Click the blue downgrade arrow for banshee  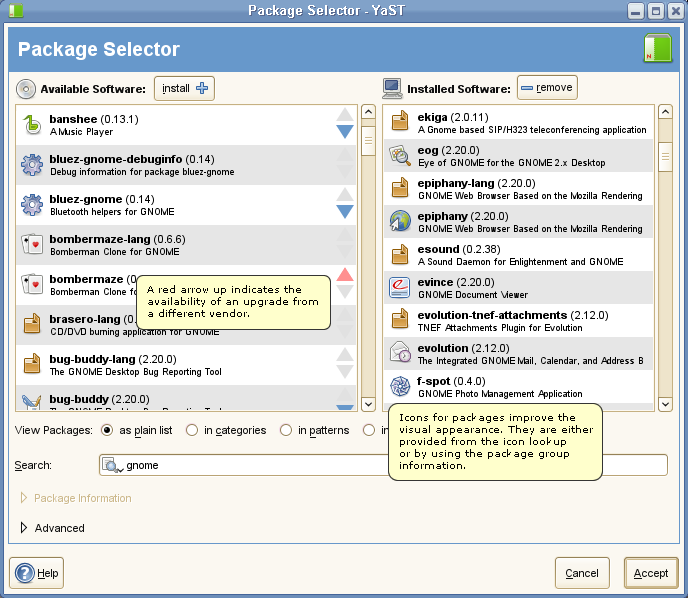[345, 131]
